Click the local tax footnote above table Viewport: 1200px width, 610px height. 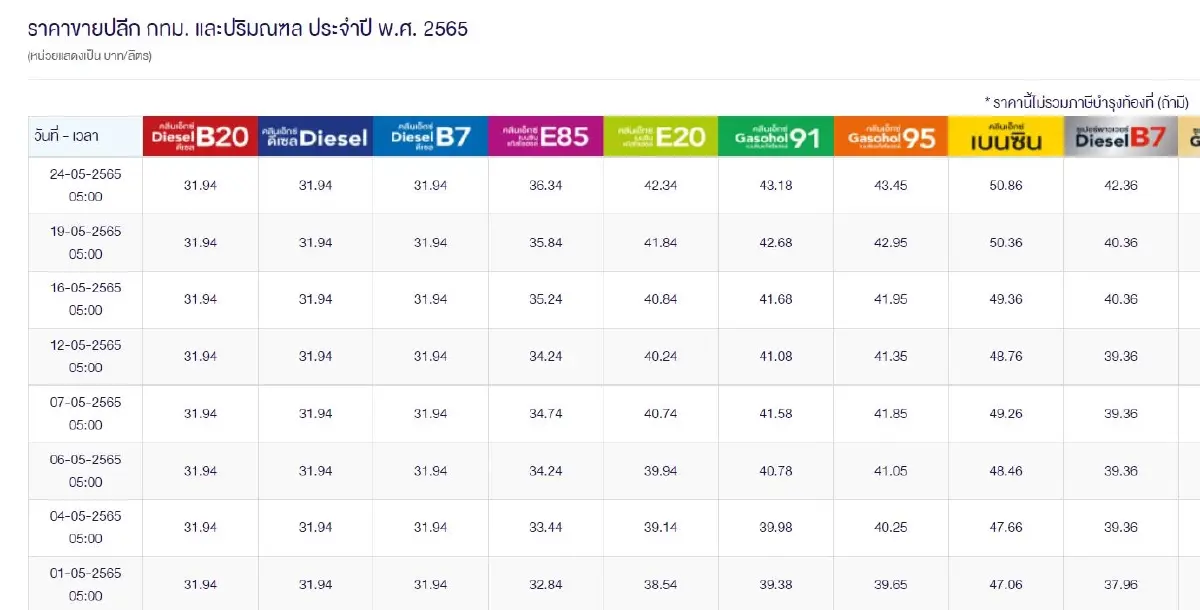(x=1086, y=102)
